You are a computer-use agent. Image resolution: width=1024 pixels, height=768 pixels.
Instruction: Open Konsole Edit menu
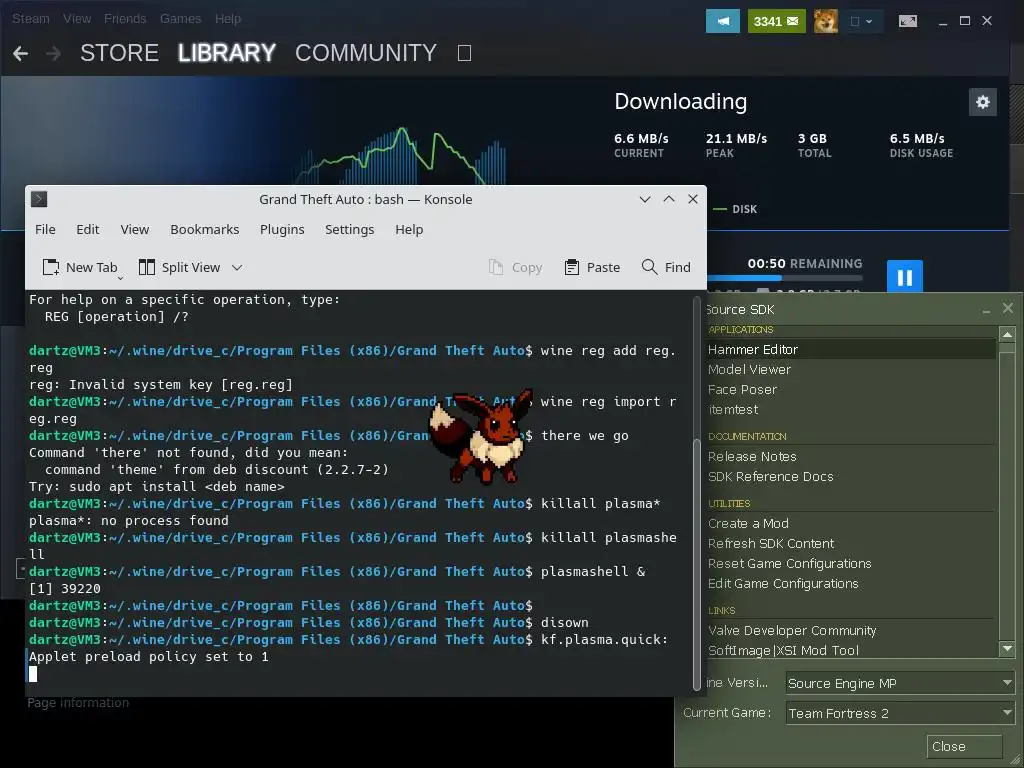click(x=88, y=230)
